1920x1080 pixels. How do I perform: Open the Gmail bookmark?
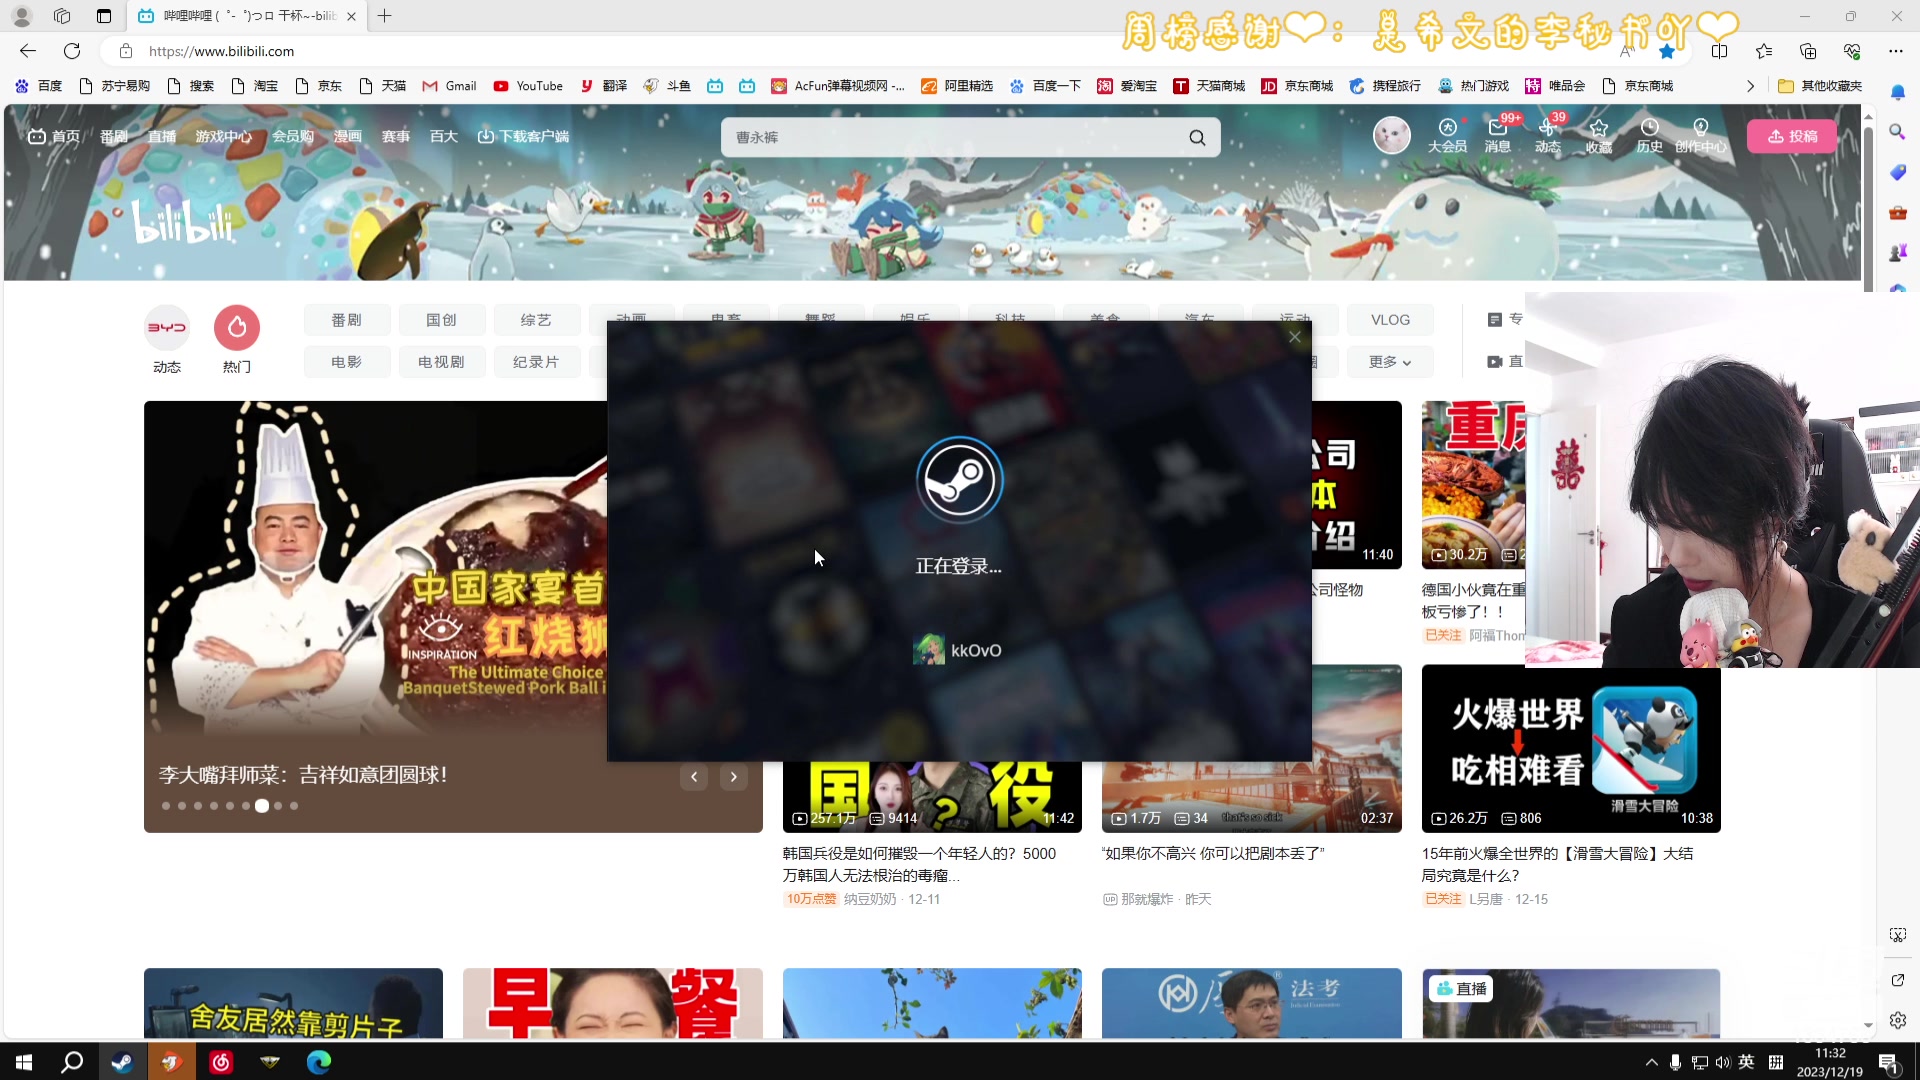point(449,86)
